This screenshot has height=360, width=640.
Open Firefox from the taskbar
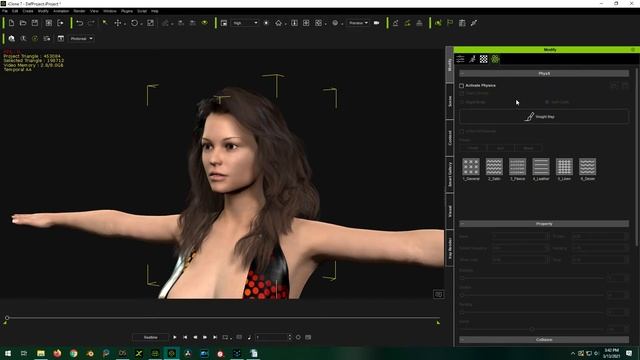click(57, 353)
